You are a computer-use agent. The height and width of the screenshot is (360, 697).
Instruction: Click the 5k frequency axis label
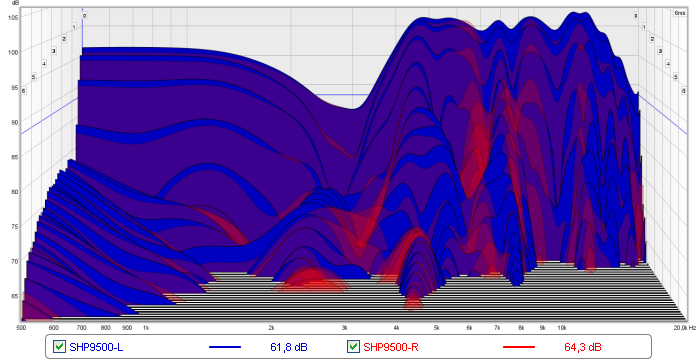437,328
